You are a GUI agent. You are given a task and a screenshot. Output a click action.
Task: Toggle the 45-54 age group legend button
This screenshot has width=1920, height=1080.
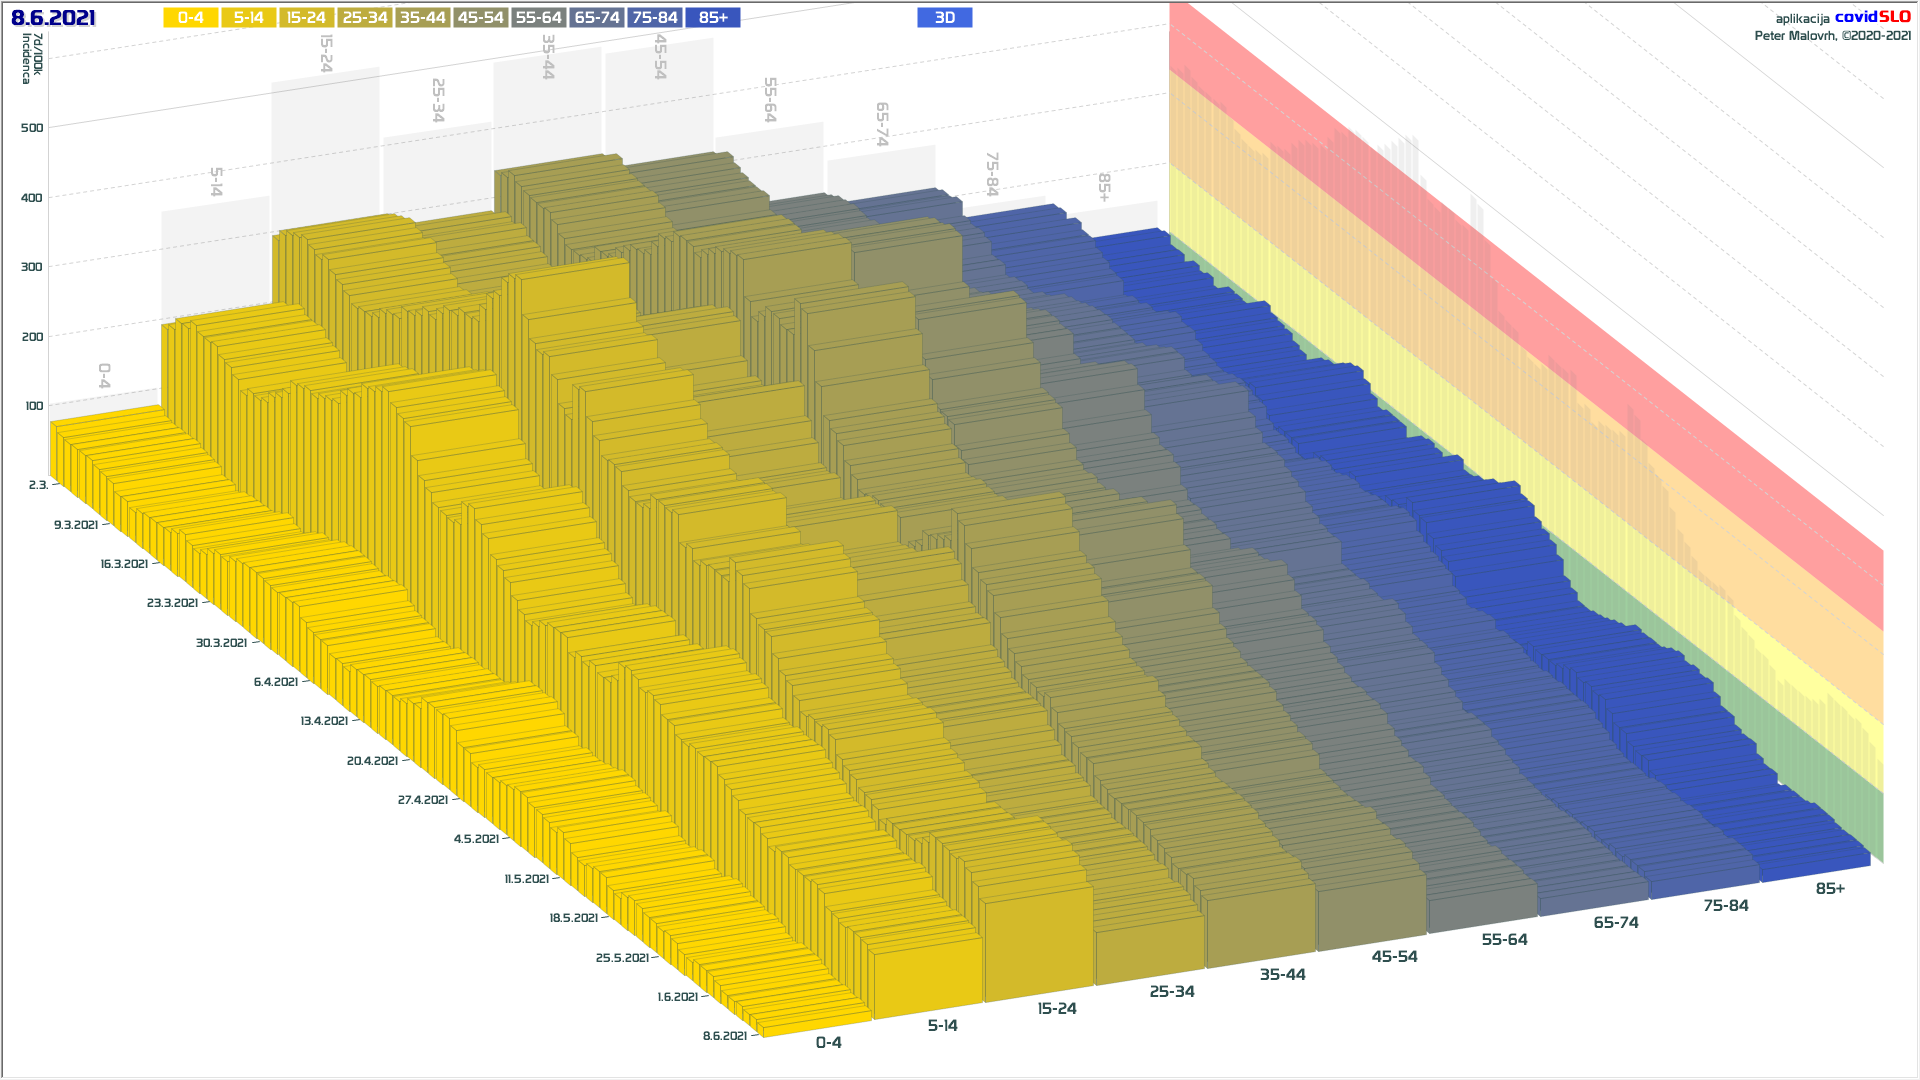tap(480, 18)
